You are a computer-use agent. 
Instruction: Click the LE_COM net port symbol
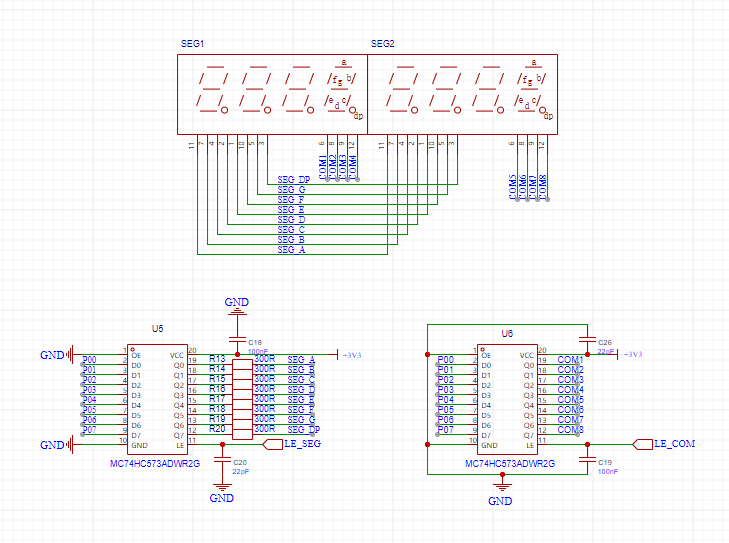643,444
